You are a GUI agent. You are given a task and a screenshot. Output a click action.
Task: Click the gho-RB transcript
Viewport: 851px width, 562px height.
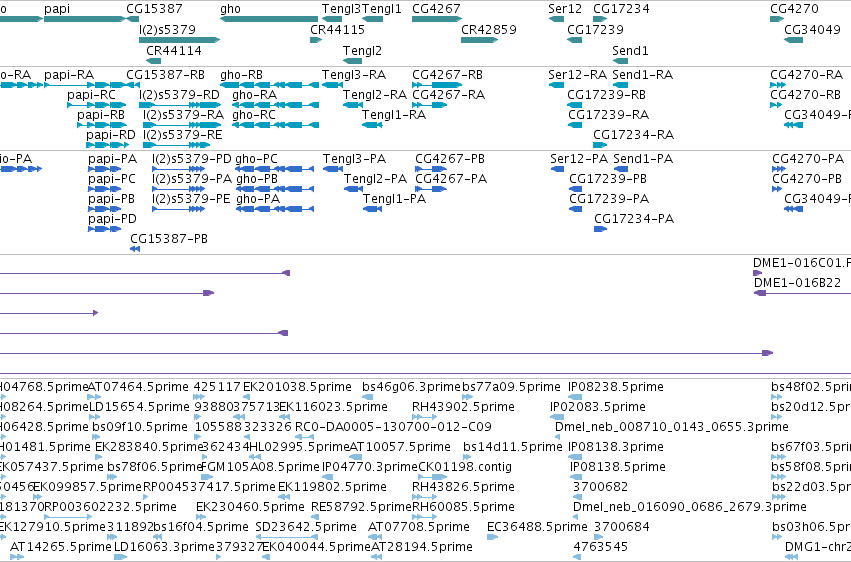click(x=269, y=85)
